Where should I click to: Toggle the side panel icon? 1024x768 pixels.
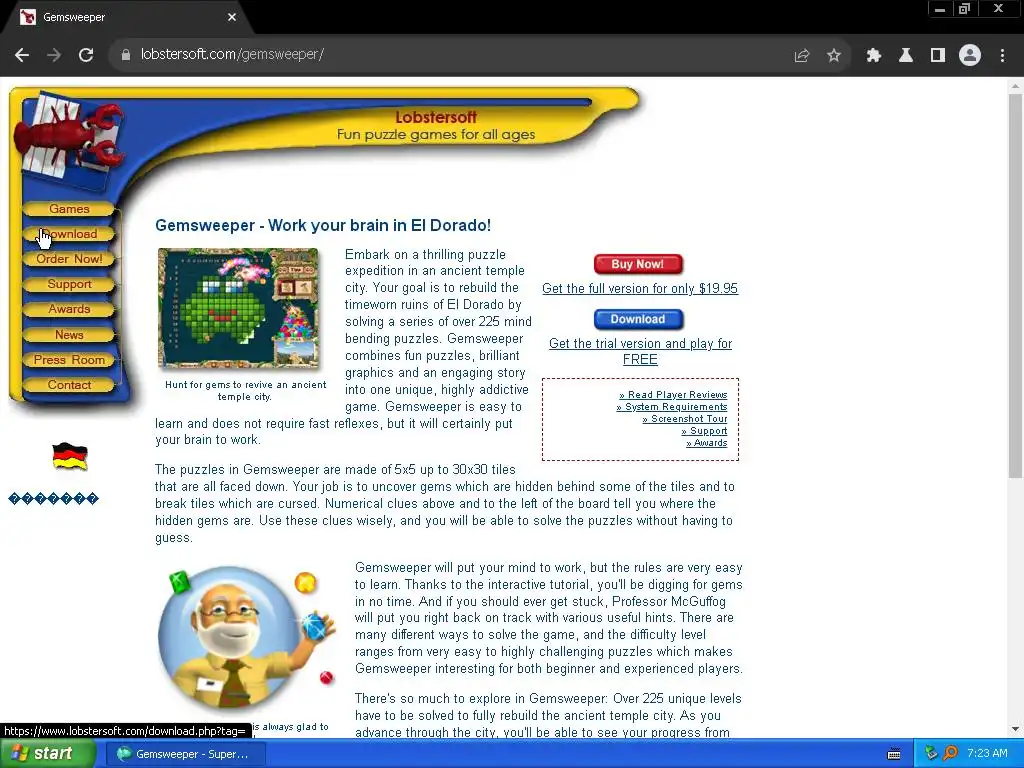tap(938, 56)
